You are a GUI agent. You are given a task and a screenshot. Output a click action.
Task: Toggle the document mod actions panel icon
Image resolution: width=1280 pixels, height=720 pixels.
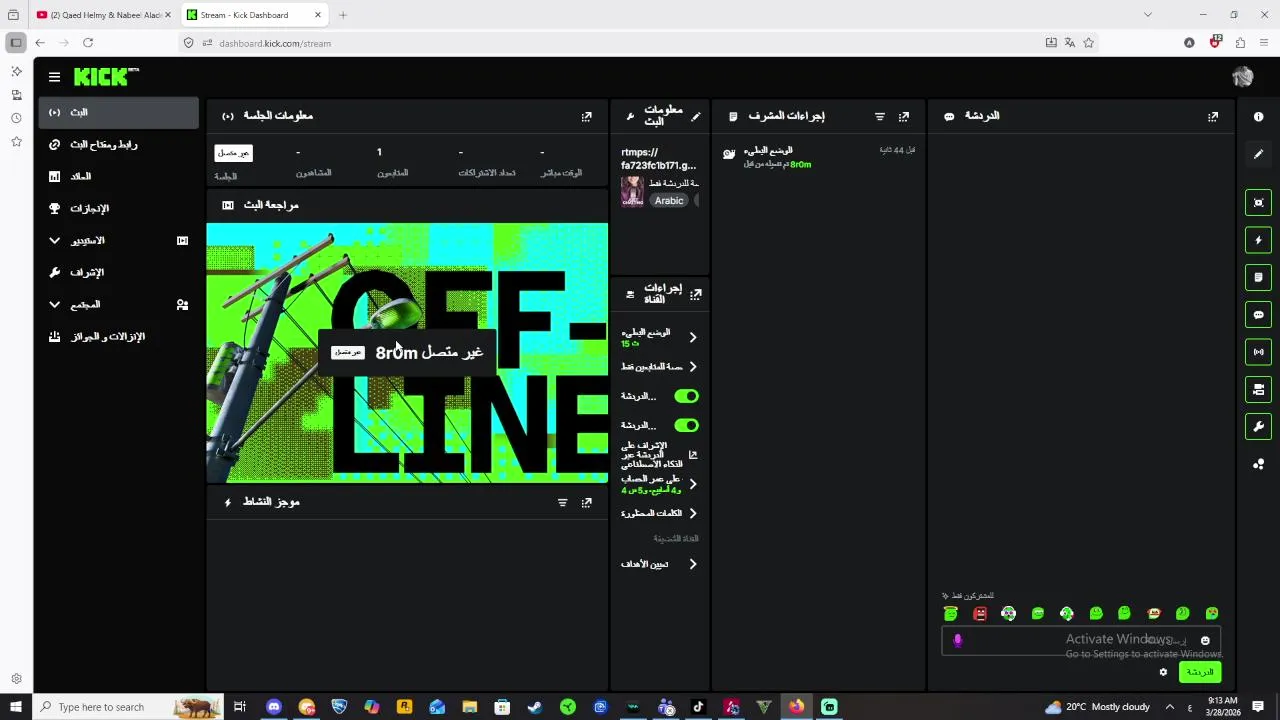pyautogui.click(x=1258, y=277)
